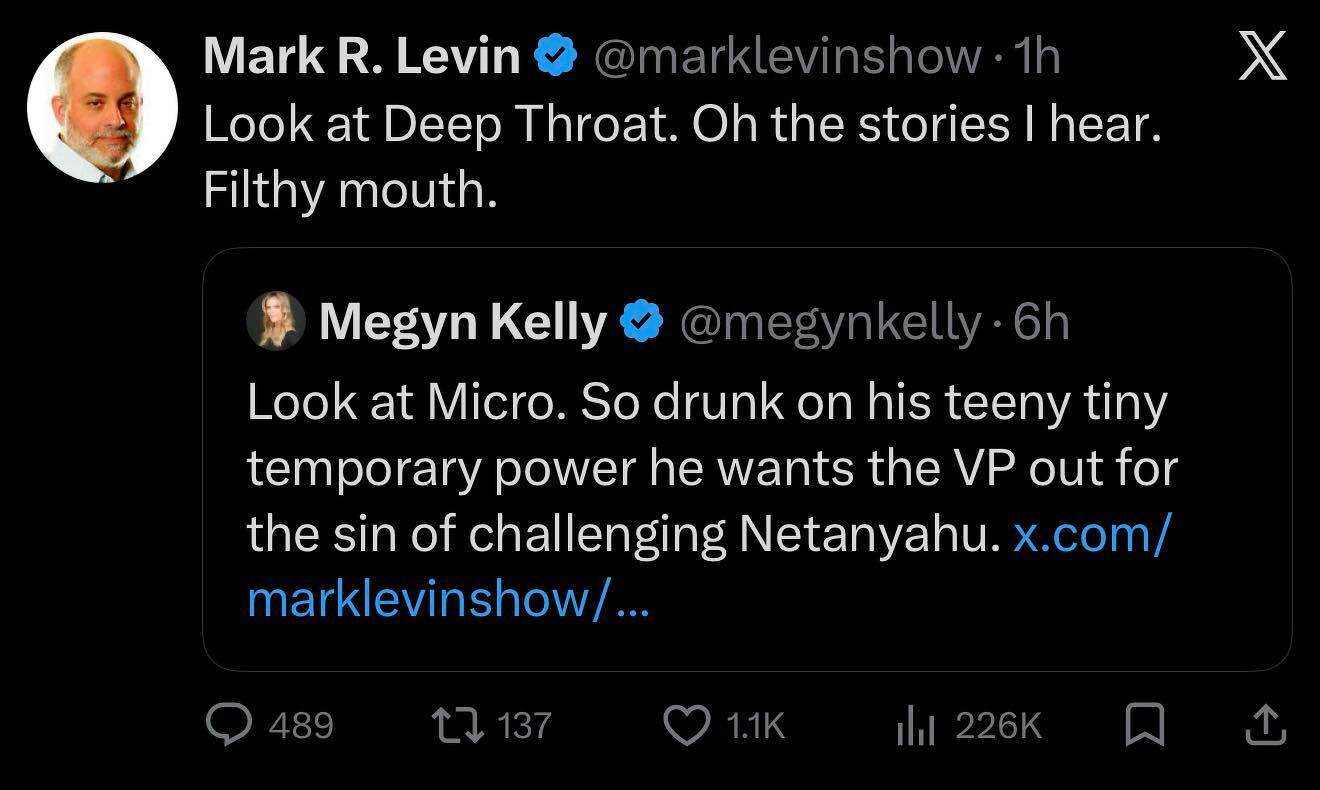
Task: Open Mark R. Levin's profile picture
Action: point(102,107)
